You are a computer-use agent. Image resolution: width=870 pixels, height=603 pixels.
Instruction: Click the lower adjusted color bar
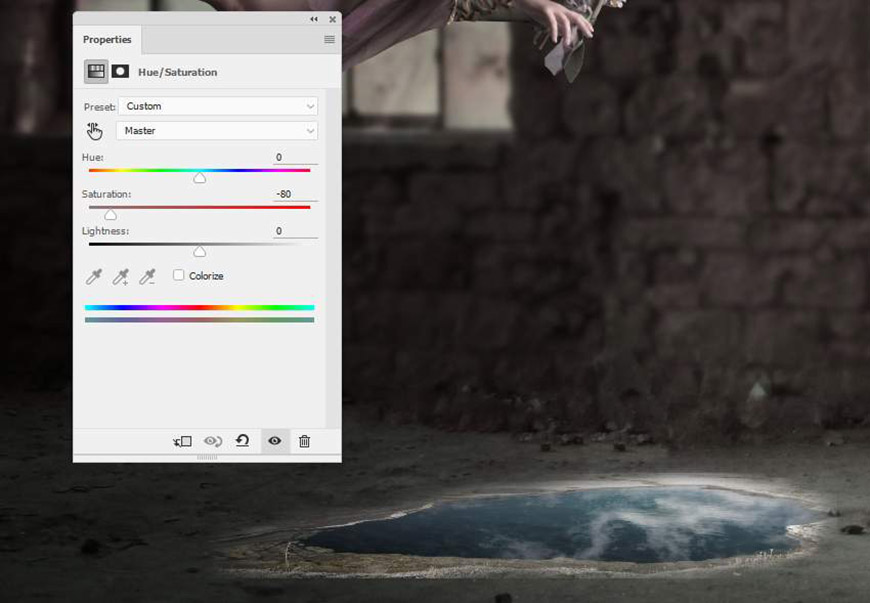(x=200, y=320)
